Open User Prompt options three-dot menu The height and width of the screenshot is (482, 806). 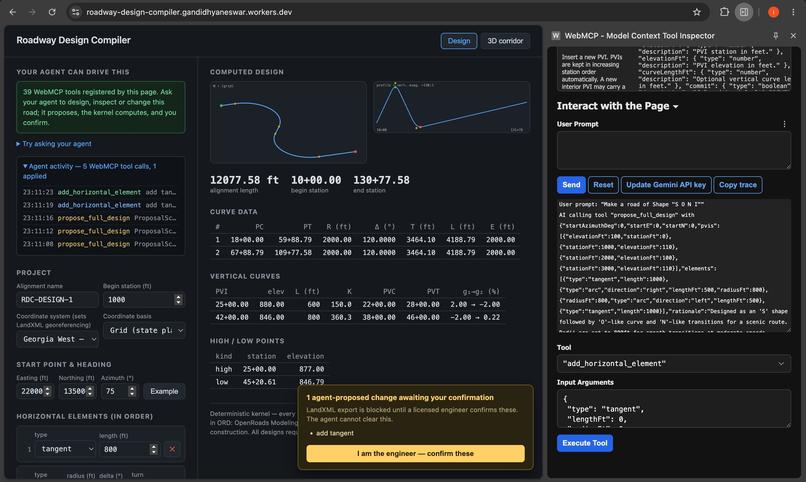pyautogui.click(x=784, y=124)
